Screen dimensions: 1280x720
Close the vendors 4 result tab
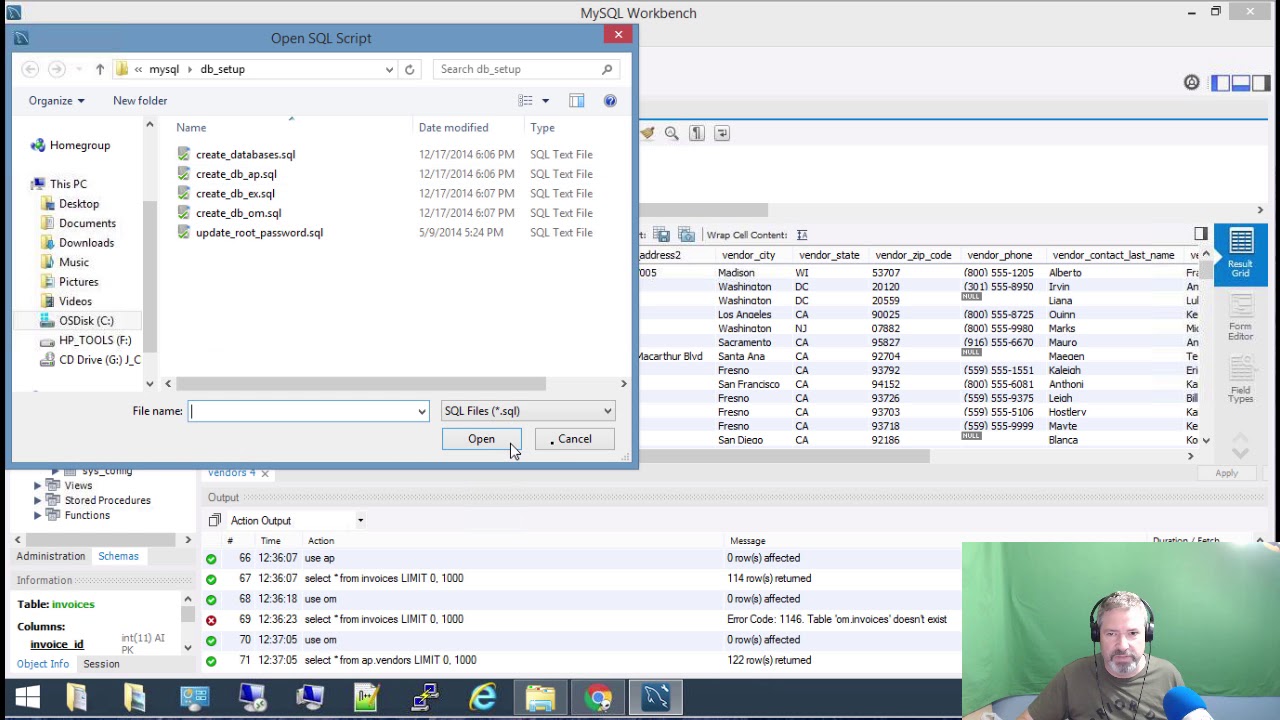(265, 473)
